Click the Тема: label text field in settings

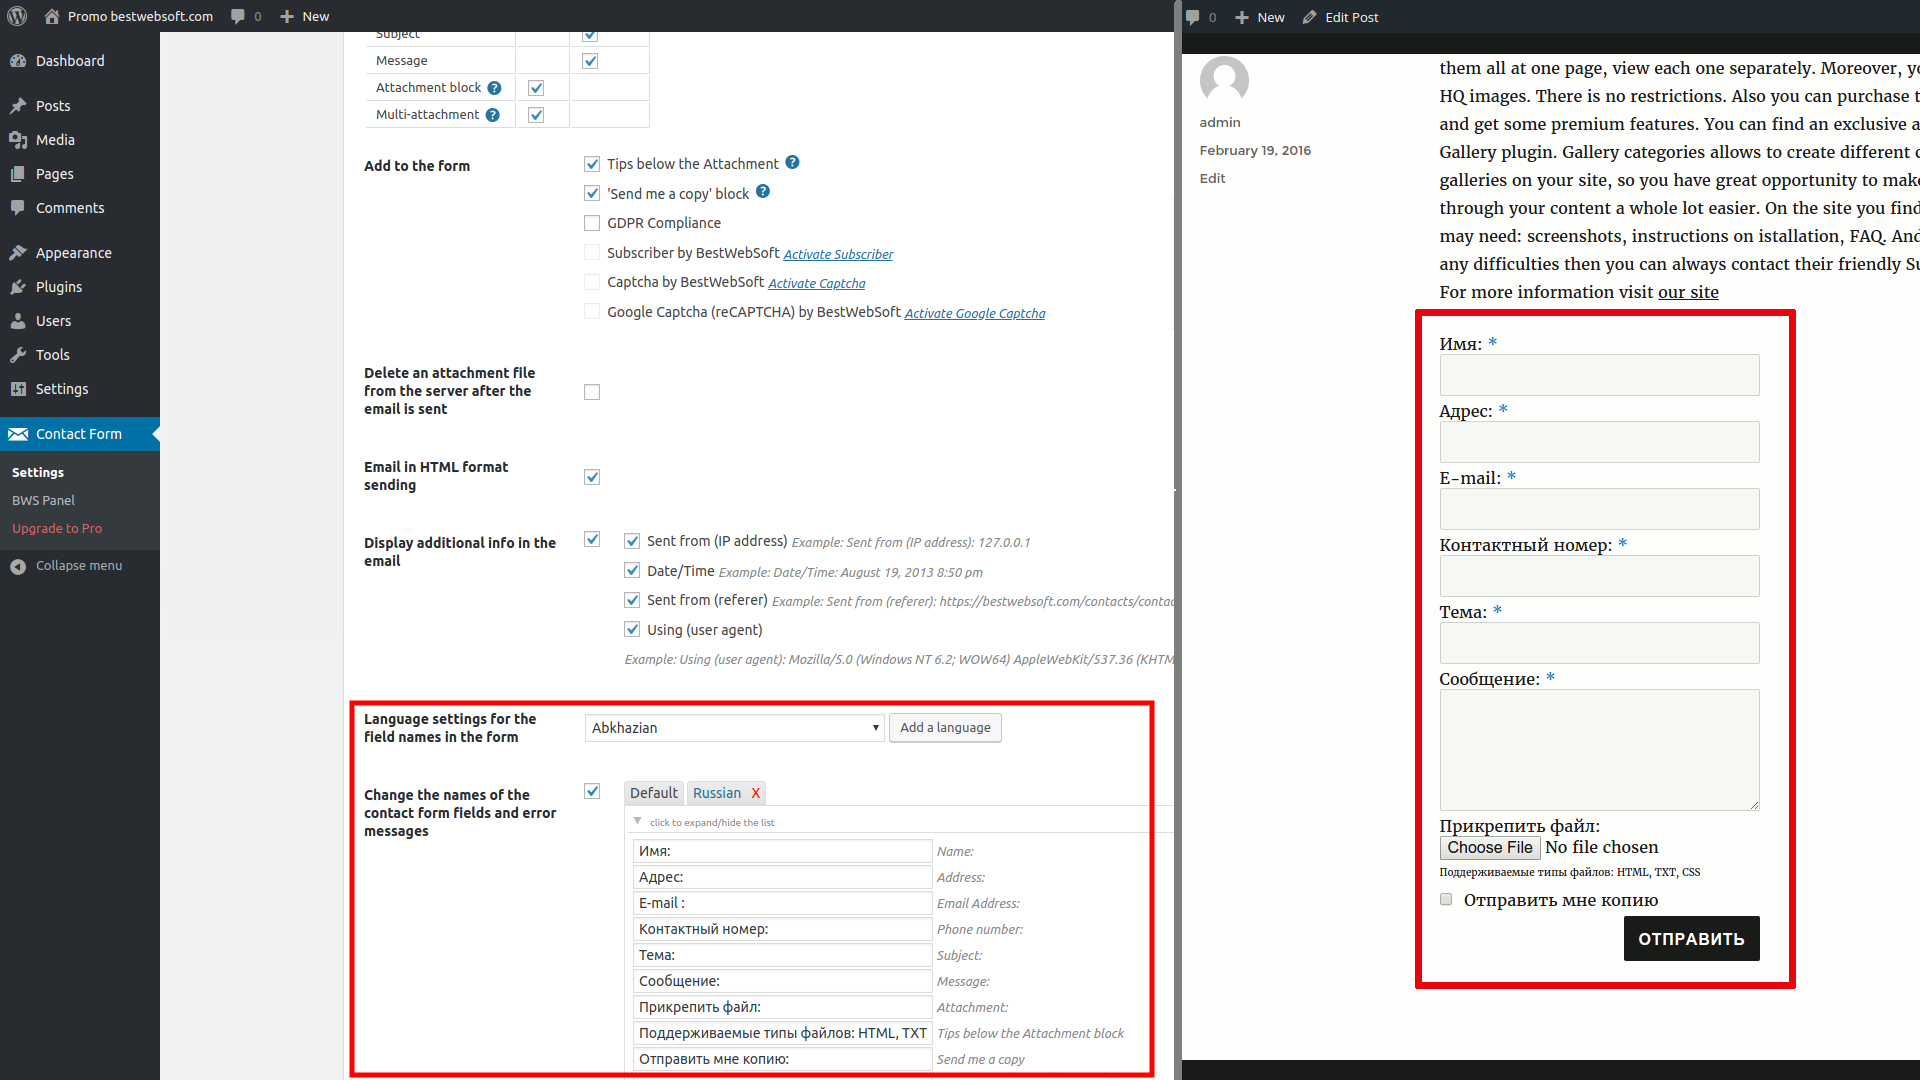[x=782, y=955]
